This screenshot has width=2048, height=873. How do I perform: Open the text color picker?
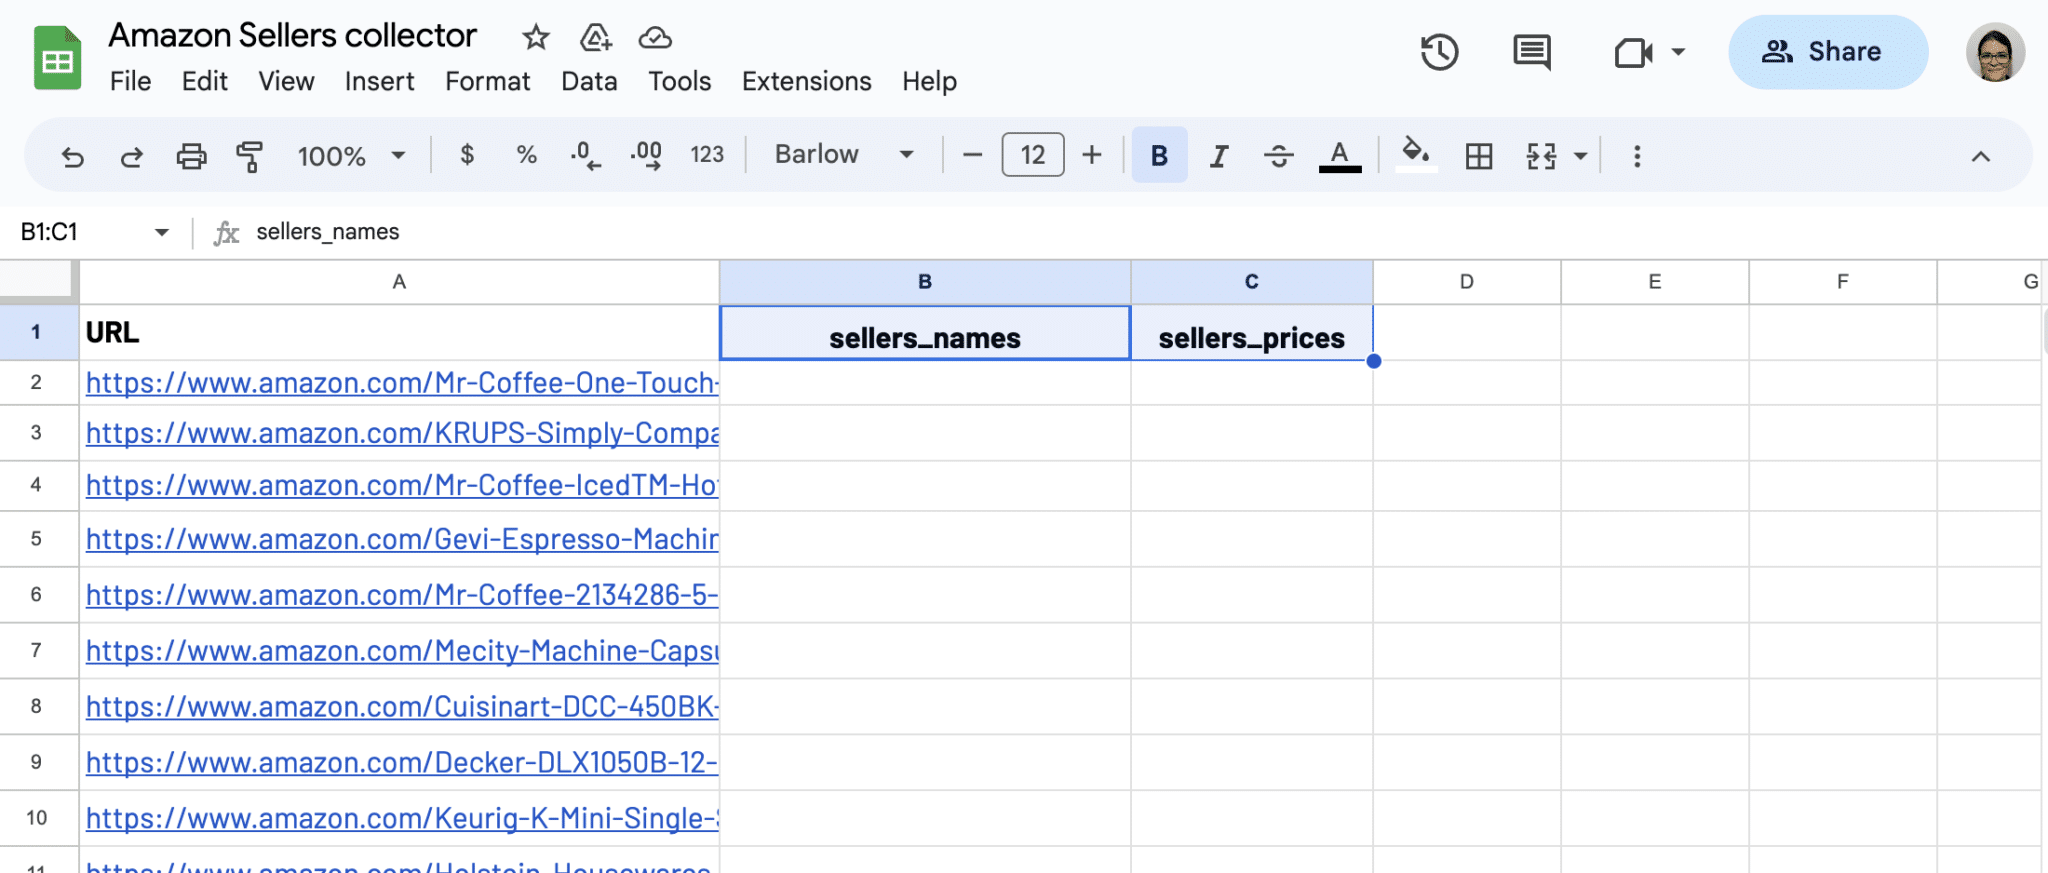click(x=1340, y=156)
